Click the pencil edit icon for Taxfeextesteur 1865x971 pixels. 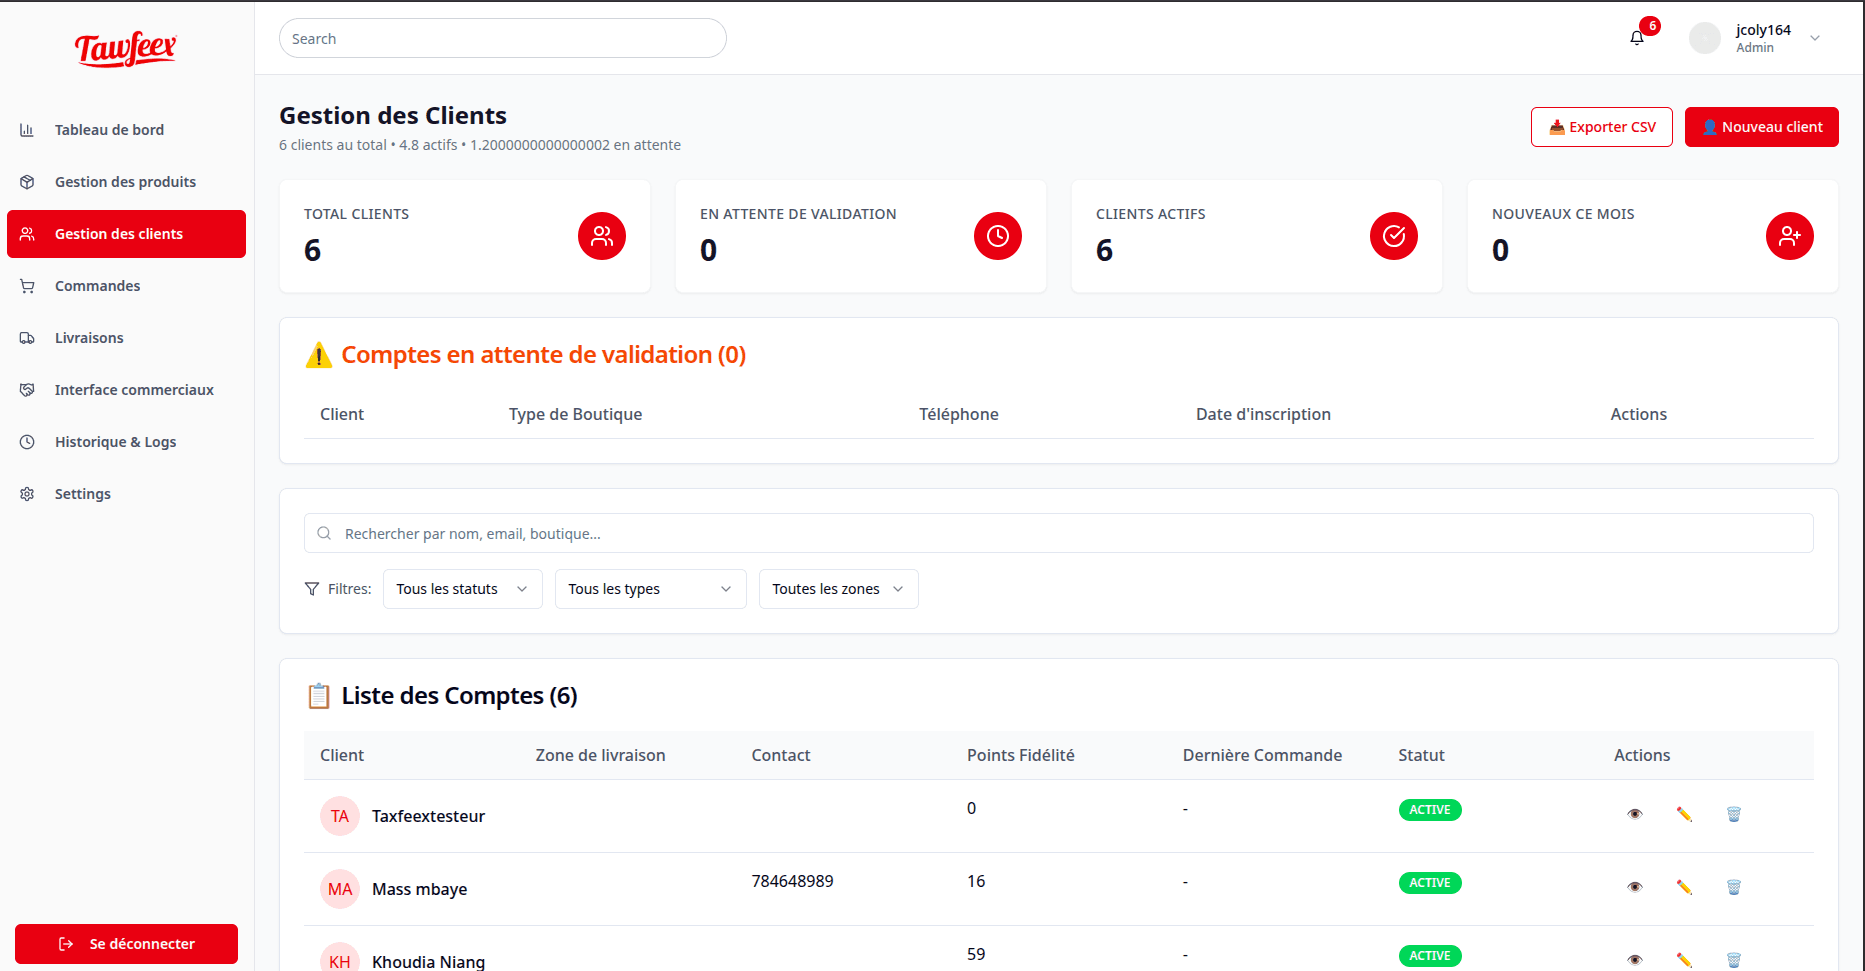[x=1684, y=814]
